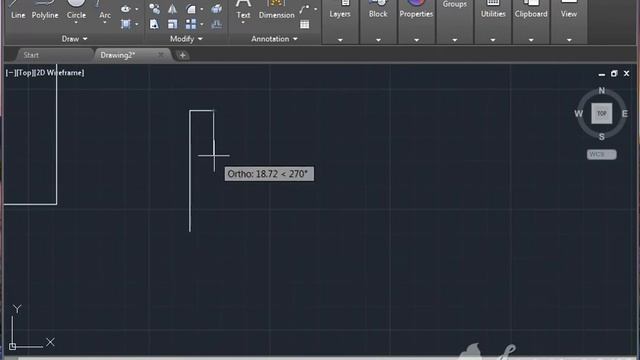
Task: Click the Stretch tool icon
Action: tap(154, 24)
